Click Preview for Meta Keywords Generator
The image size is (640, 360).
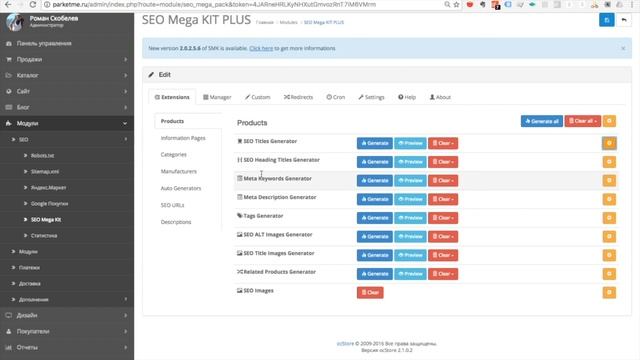click(410, 180)
